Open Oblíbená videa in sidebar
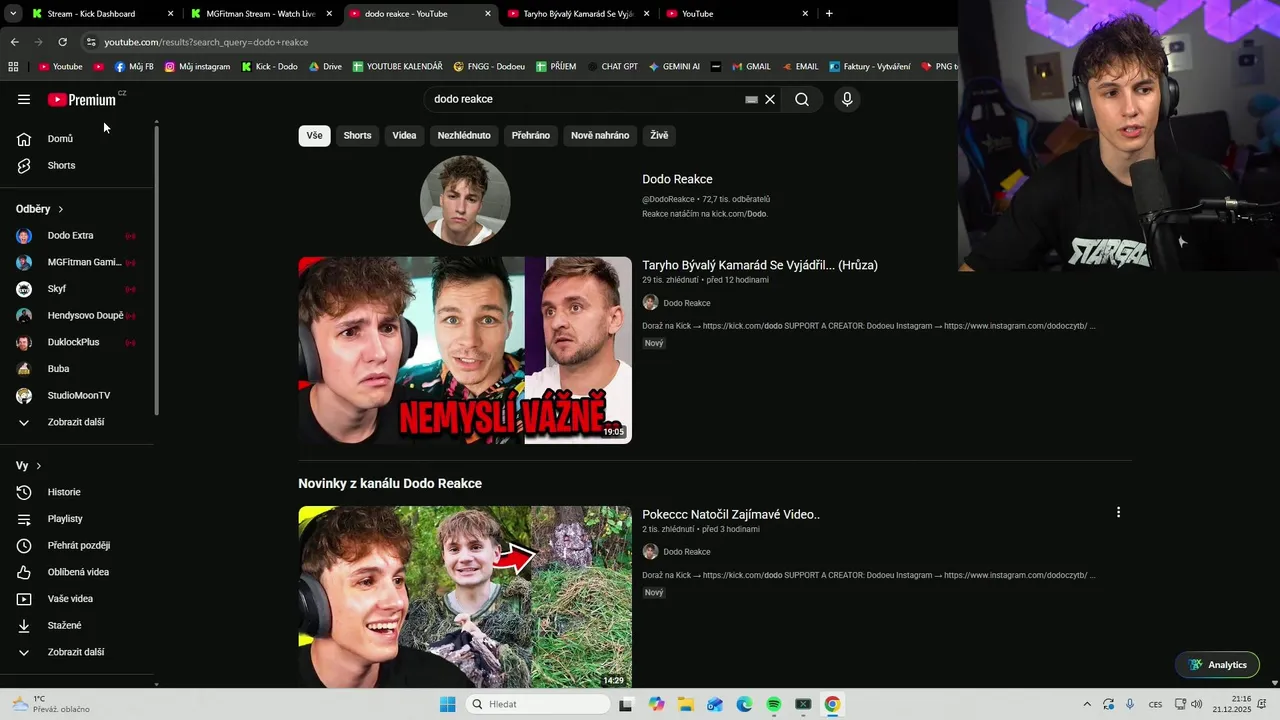Image resolution: width=1280 pixels, height=720 pixels. (x=78, y=572)
